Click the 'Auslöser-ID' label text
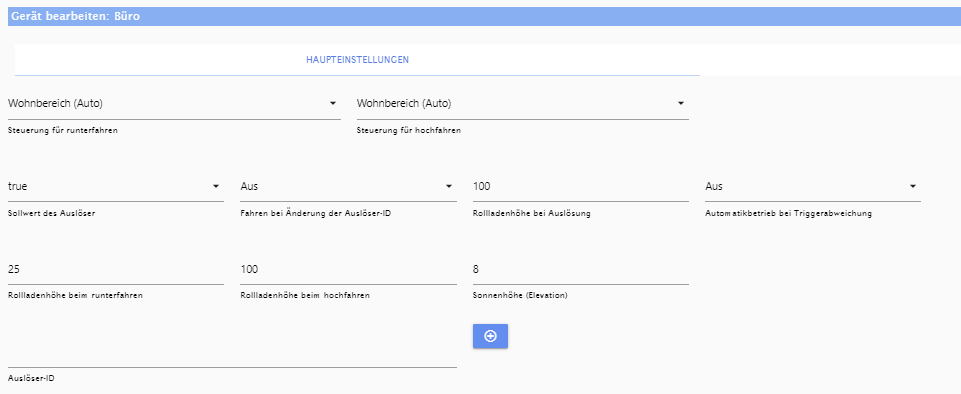The width and height of the screenshot is (961, 394). [x=31, y=379]
